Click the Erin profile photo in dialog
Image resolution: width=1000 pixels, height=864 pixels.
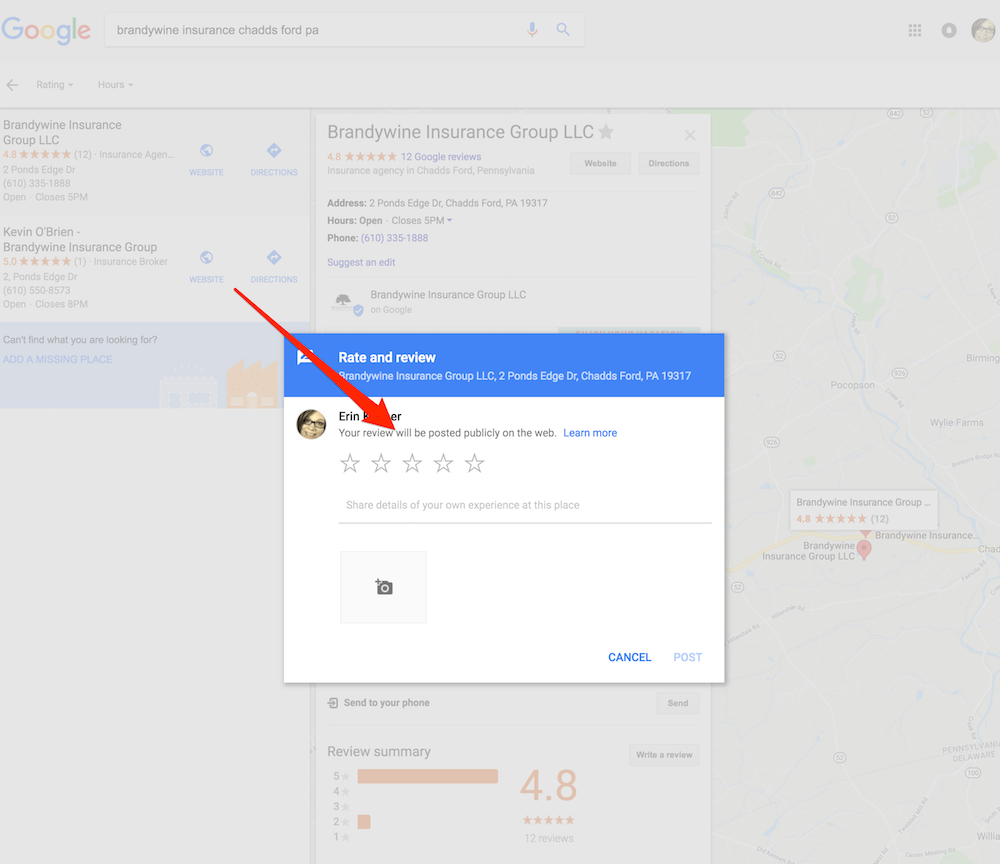pyautogui.click(x=312, y=425)
